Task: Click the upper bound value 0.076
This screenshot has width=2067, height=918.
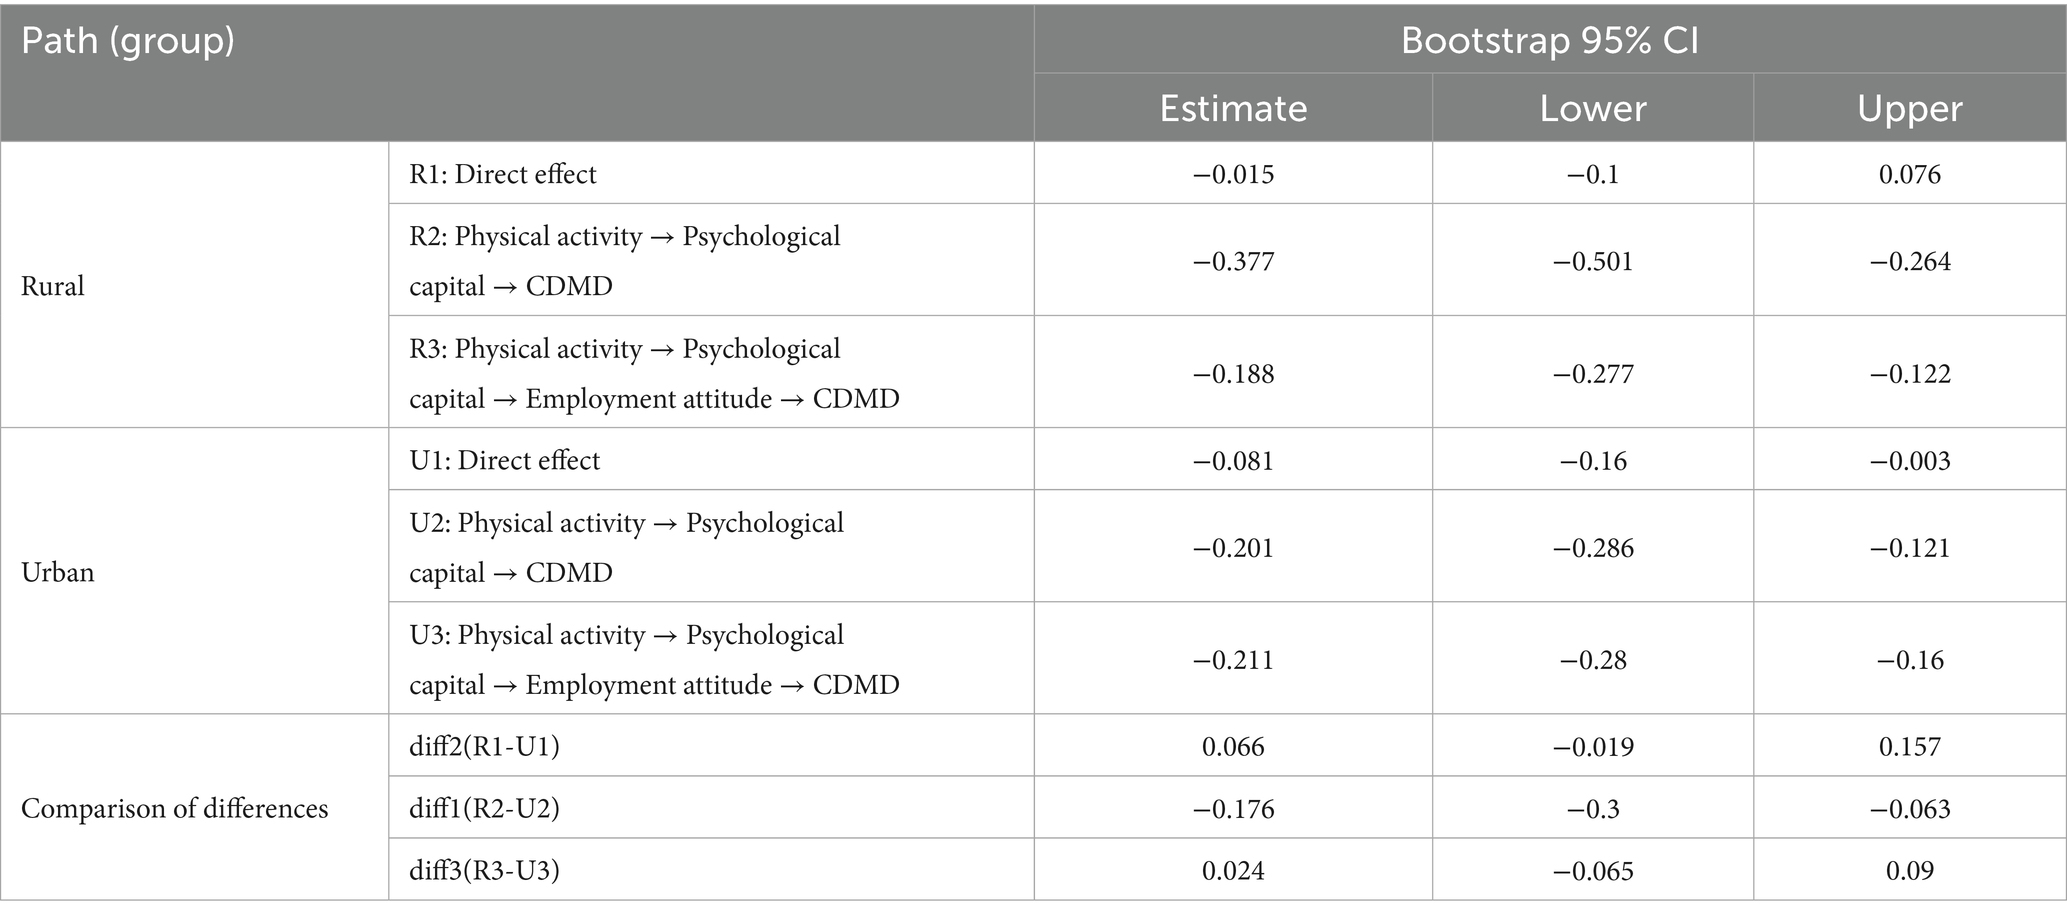Action: 1909,174
